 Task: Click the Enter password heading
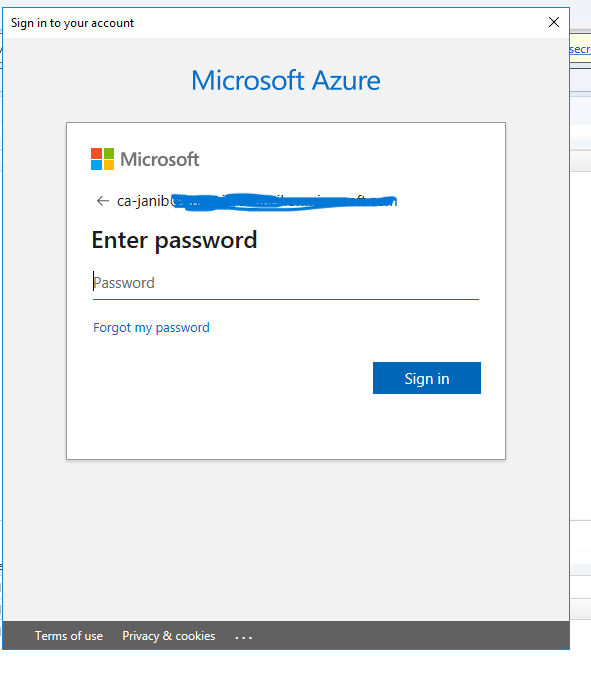(175, 240)
